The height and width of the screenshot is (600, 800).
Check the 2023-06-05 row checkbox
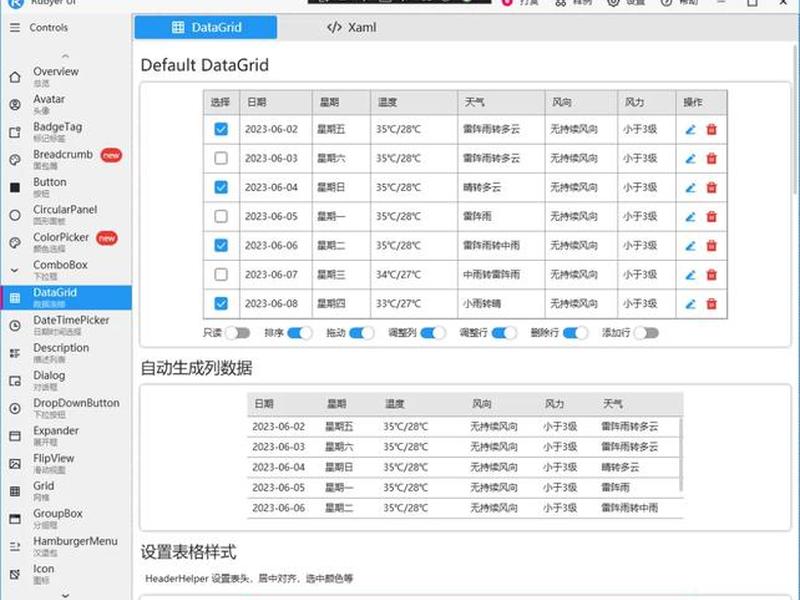click(221, 216)
